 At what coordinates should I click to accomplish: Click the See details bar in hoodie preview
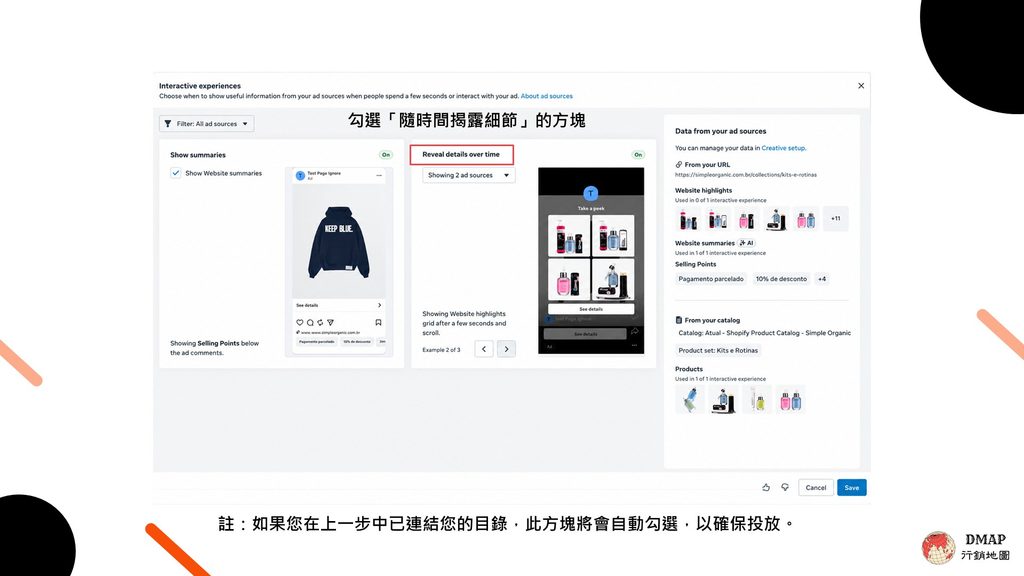pyautogui.click(x=338, y=305)
